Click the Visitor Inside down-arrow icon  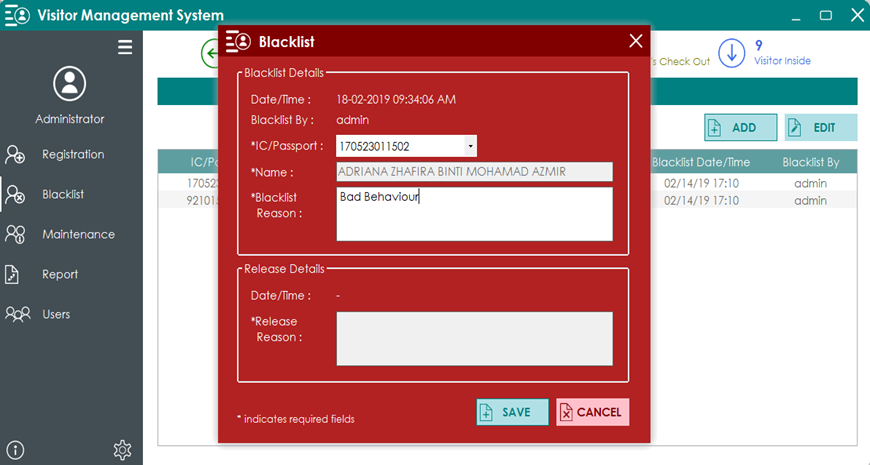[732, 54]
